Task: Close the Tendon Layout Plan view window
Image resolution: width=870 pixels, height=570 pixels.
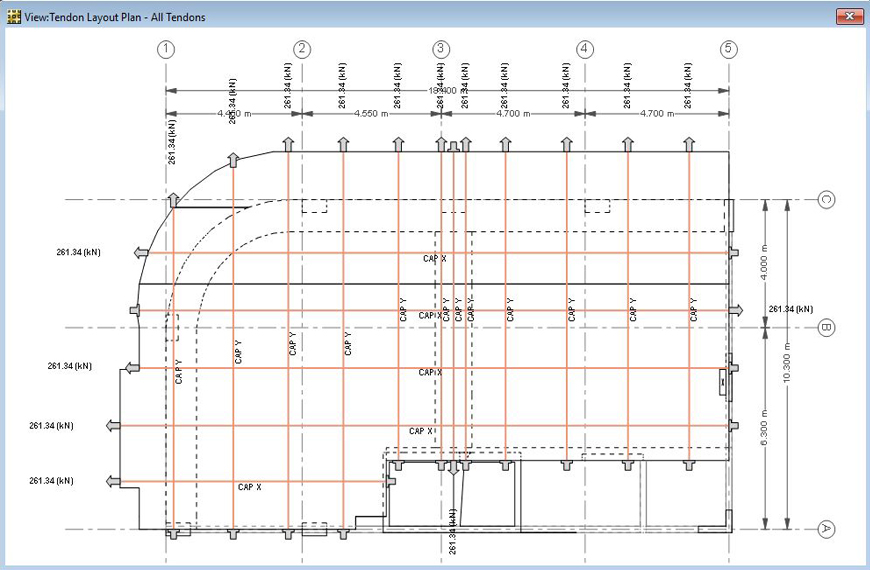Action: click(x=848, y=17)
